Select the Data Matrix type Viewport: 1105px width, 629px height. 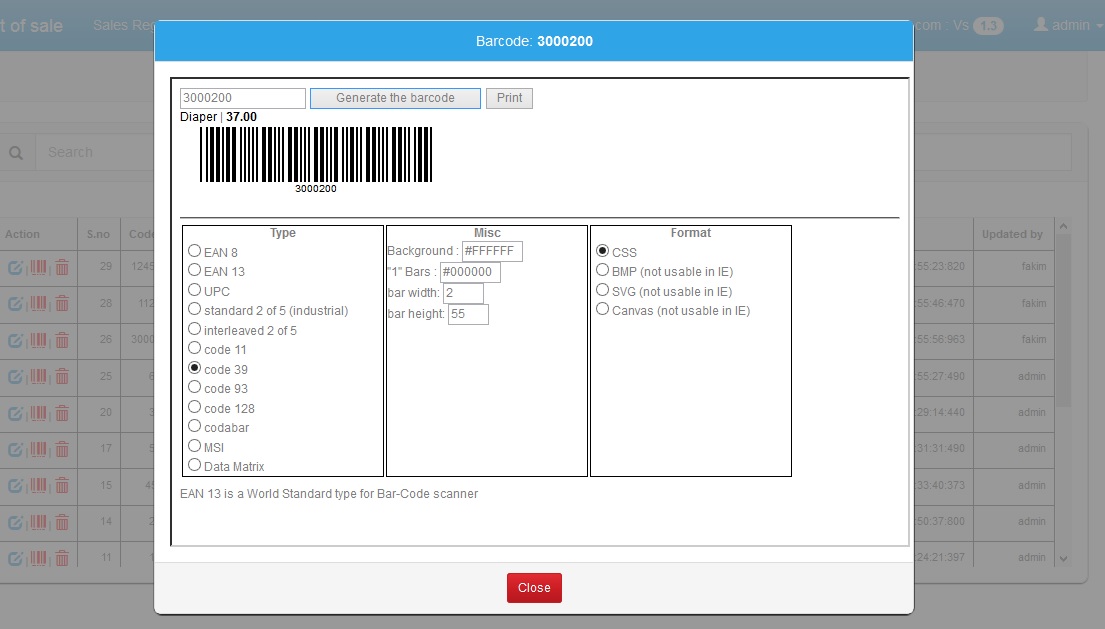click(195, 465)
